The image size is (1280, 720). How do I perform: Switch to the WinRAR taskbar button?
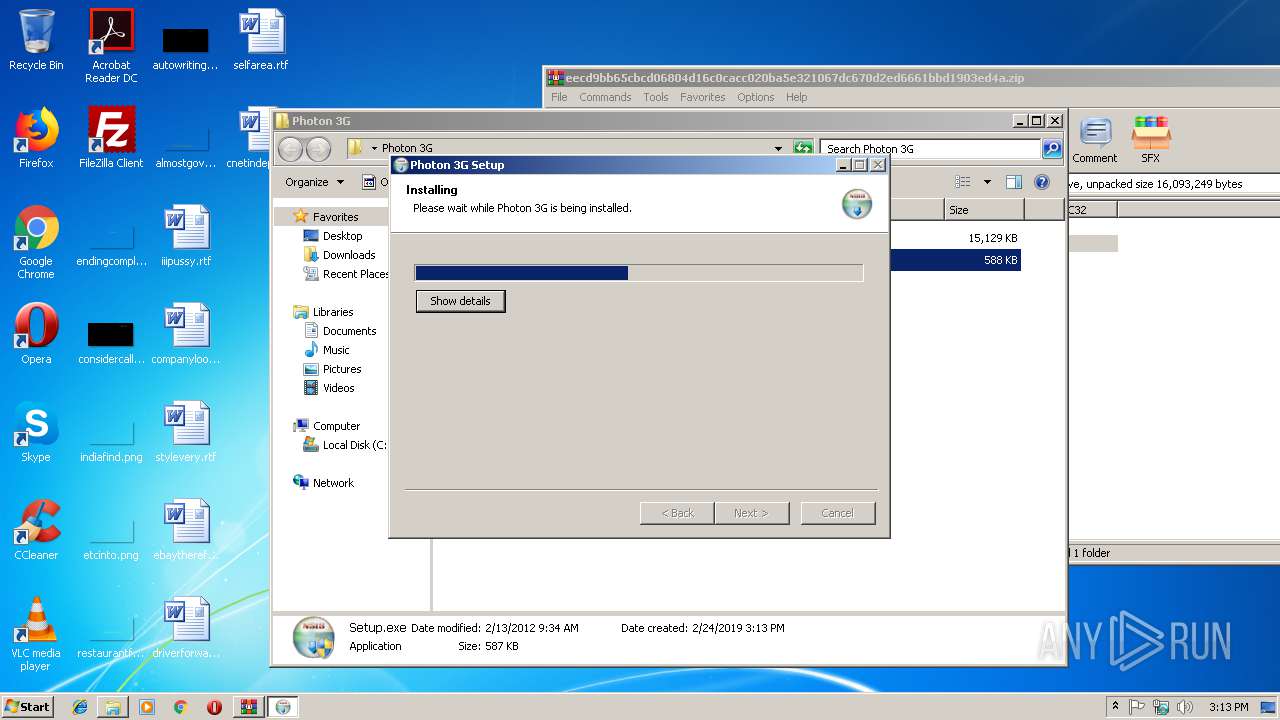[x=248, y=707]
